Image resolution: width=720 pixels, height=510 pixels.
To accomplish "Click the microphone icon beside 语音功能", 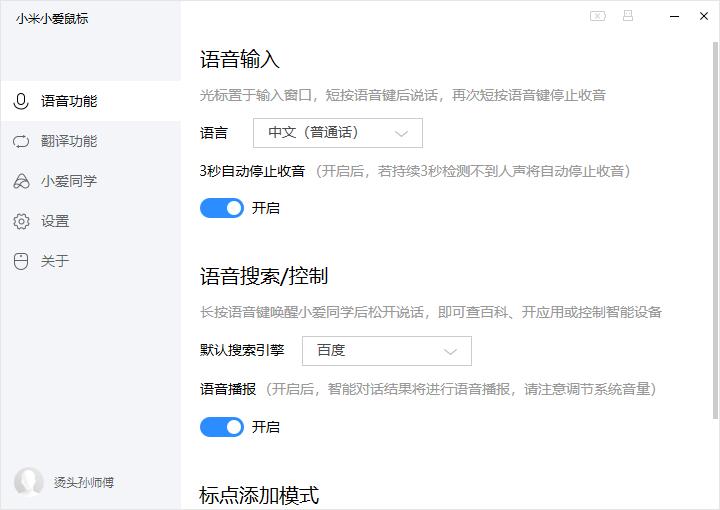I will 21,101.
